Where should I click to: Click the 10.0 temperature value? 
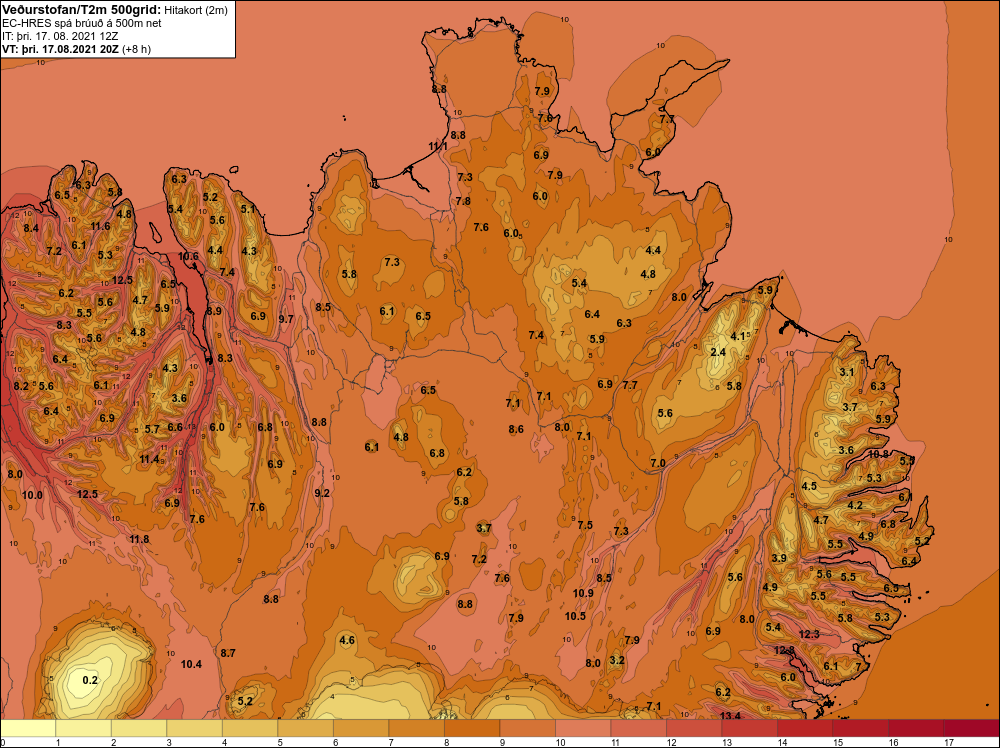click(x=32, y=495)
